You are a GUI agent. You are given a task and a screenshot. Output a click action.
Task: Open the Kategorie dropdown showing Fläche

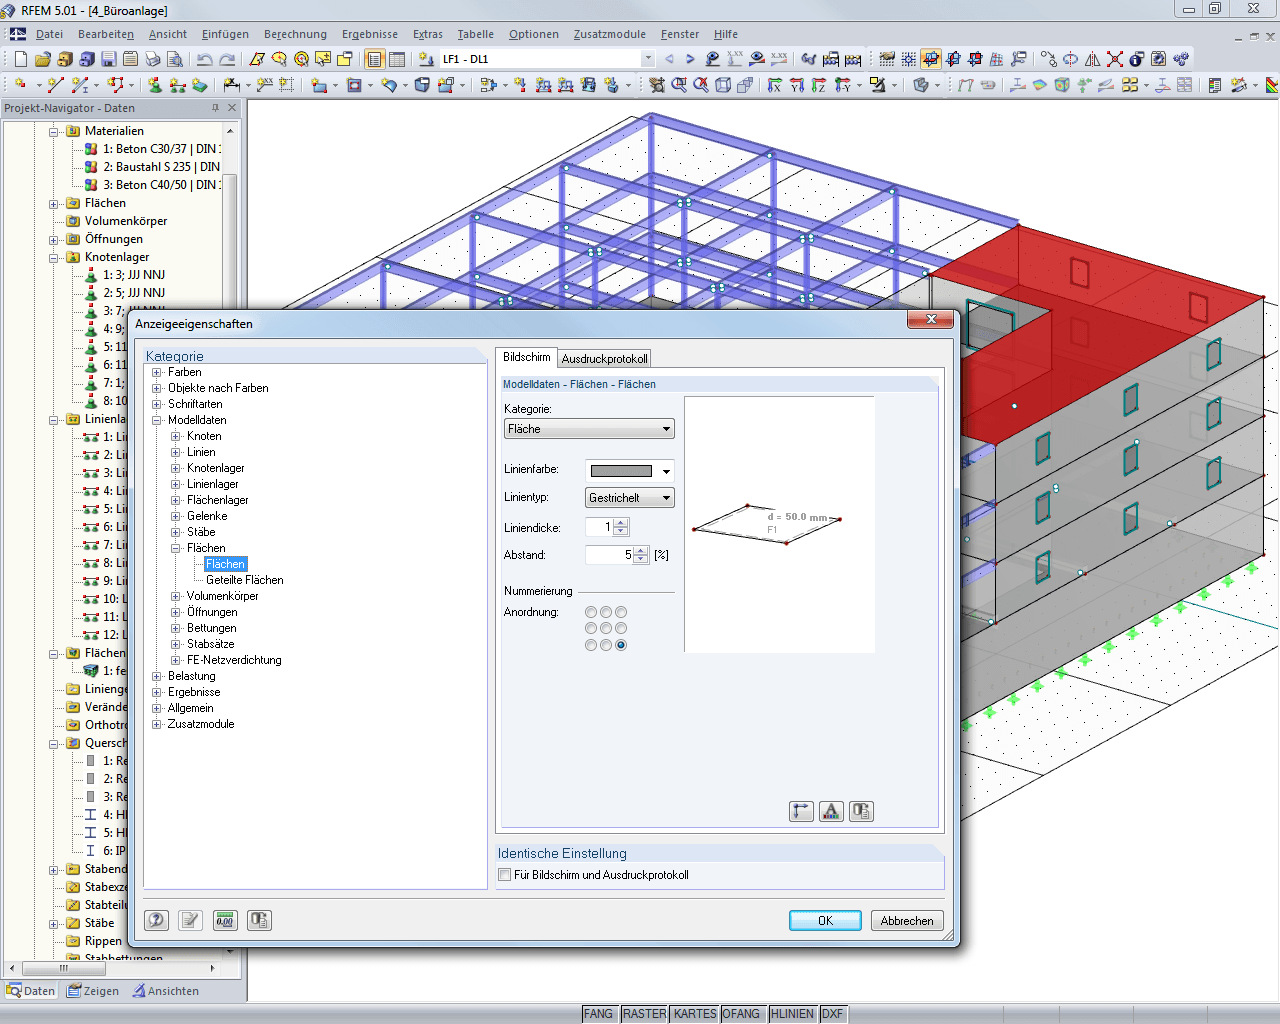click(x=589, y=429)
